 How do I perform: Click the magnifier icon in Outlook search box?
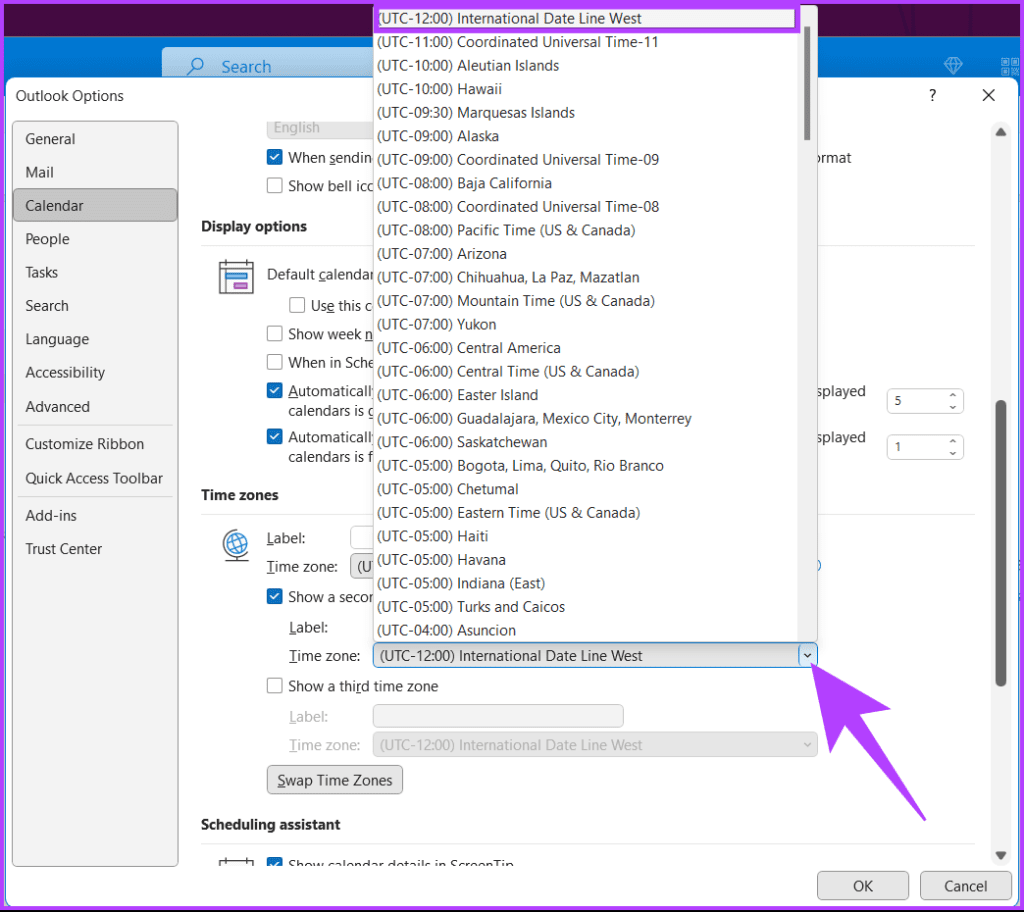coord(195,66)
